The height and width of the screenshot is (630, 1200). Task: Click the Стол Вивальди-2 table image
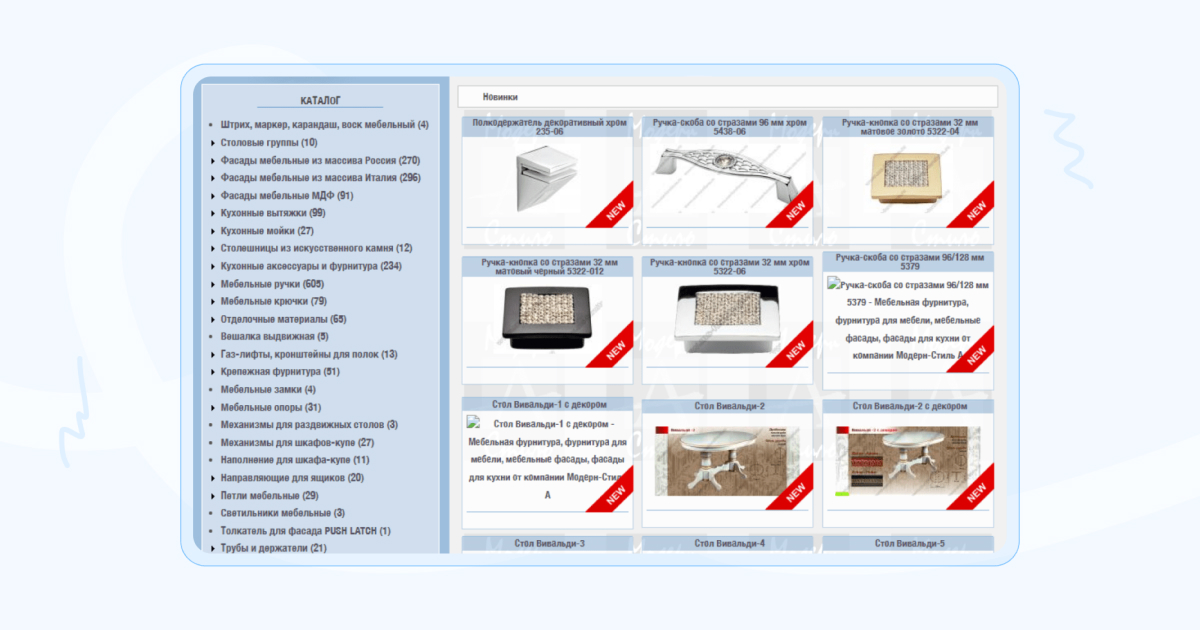tap(726, 460)
